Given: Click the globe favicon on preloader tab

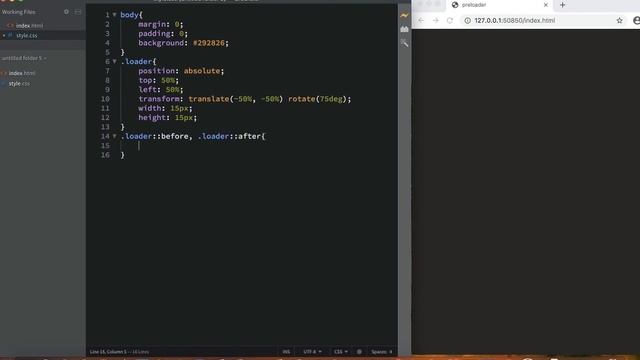Looking at the screenshot, I should tap(455, 5).
